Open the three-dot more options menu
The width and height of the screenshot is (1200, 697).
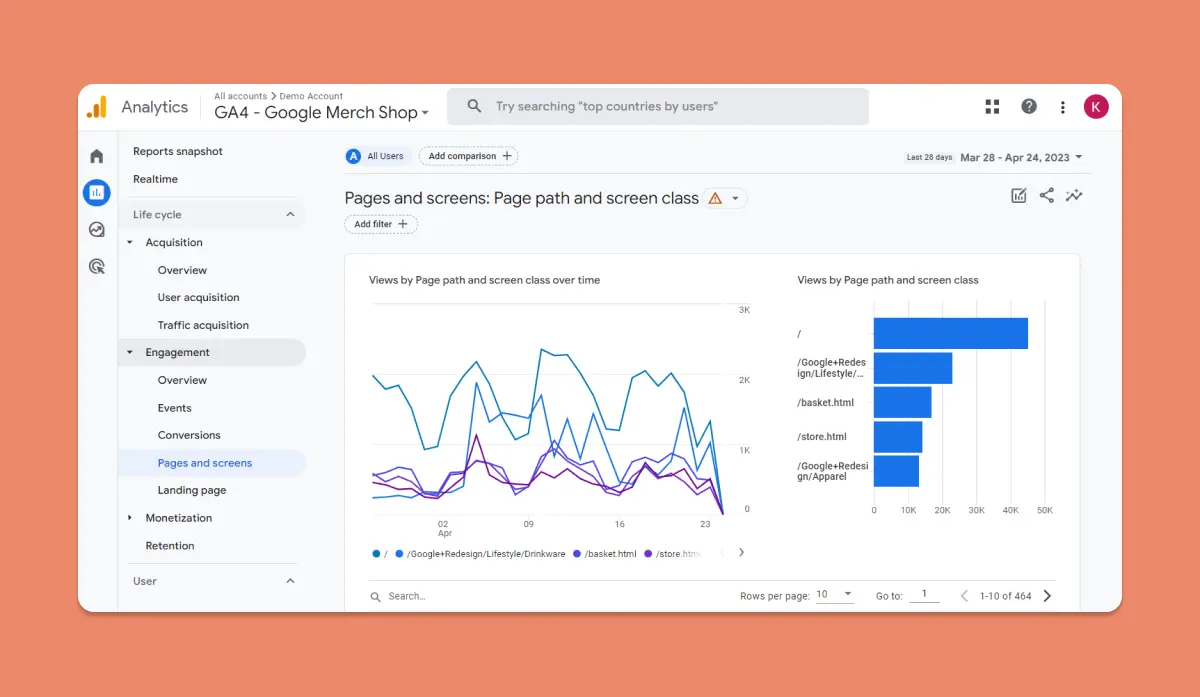coord(1062,107)
